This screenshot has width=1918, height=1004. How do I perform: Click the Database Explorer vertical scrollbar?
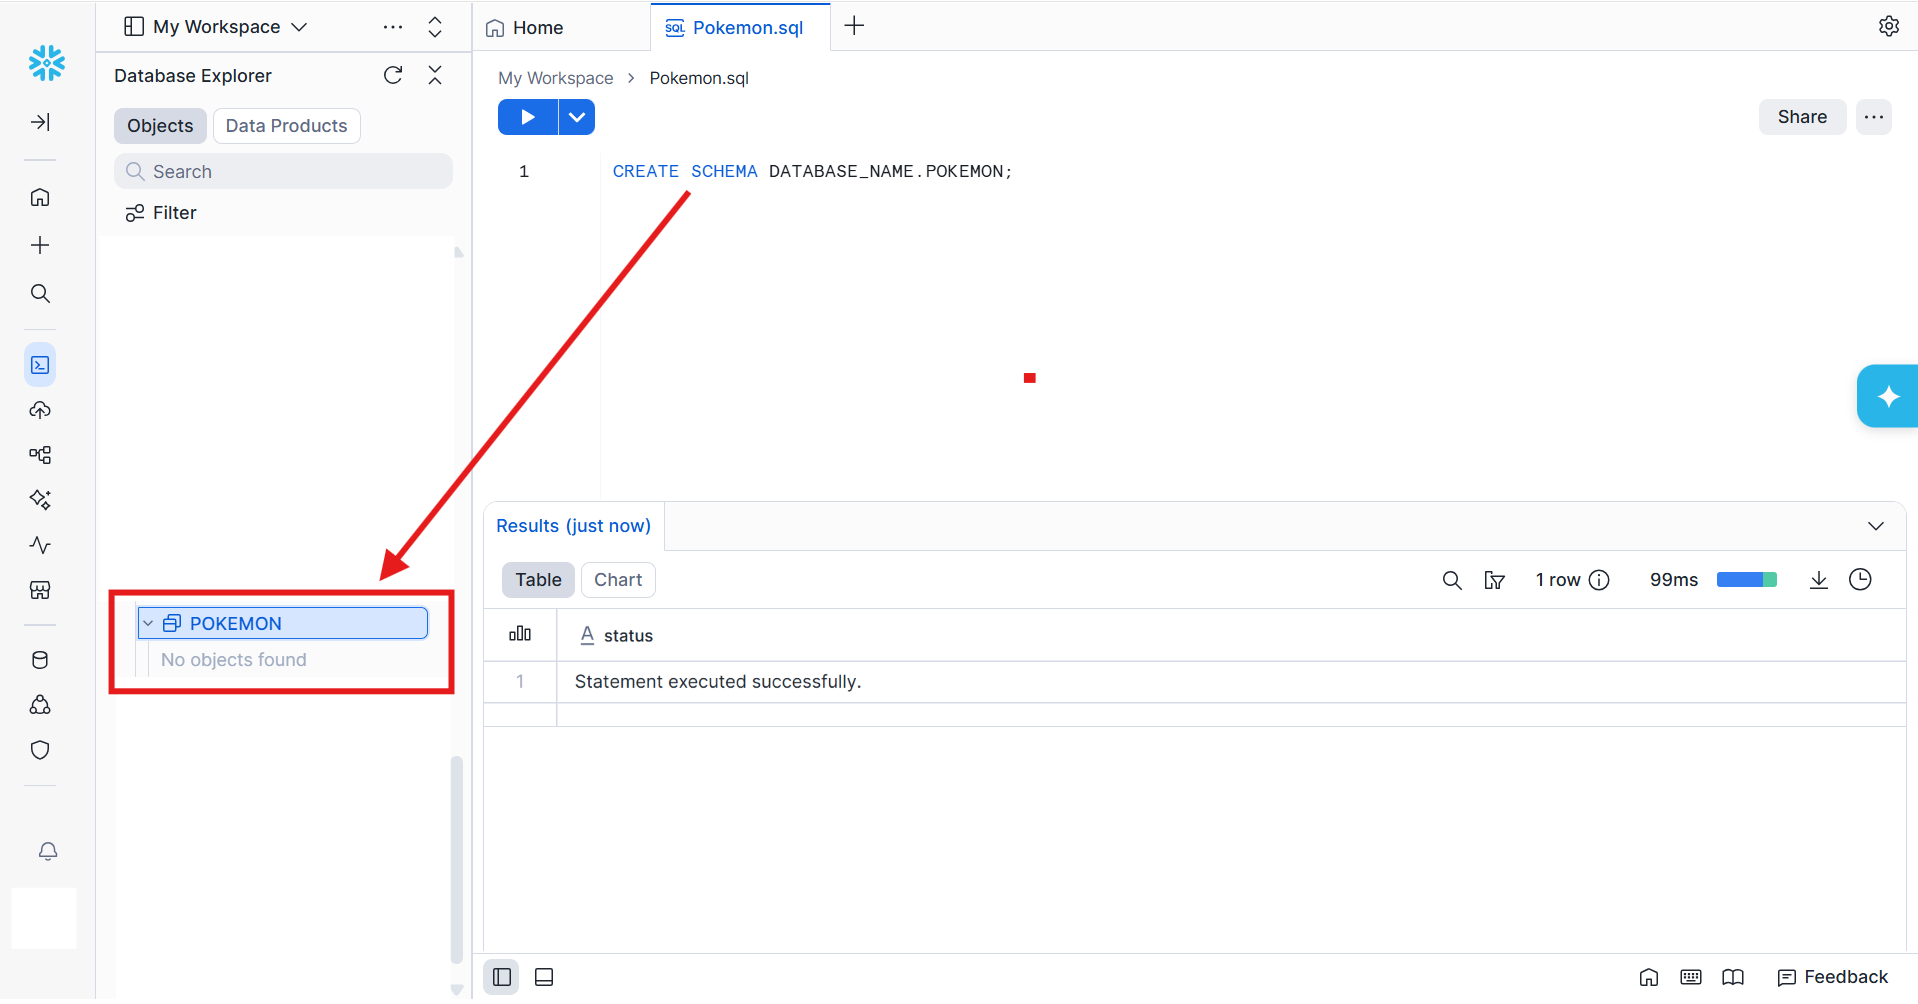click(x=457, y=858)
